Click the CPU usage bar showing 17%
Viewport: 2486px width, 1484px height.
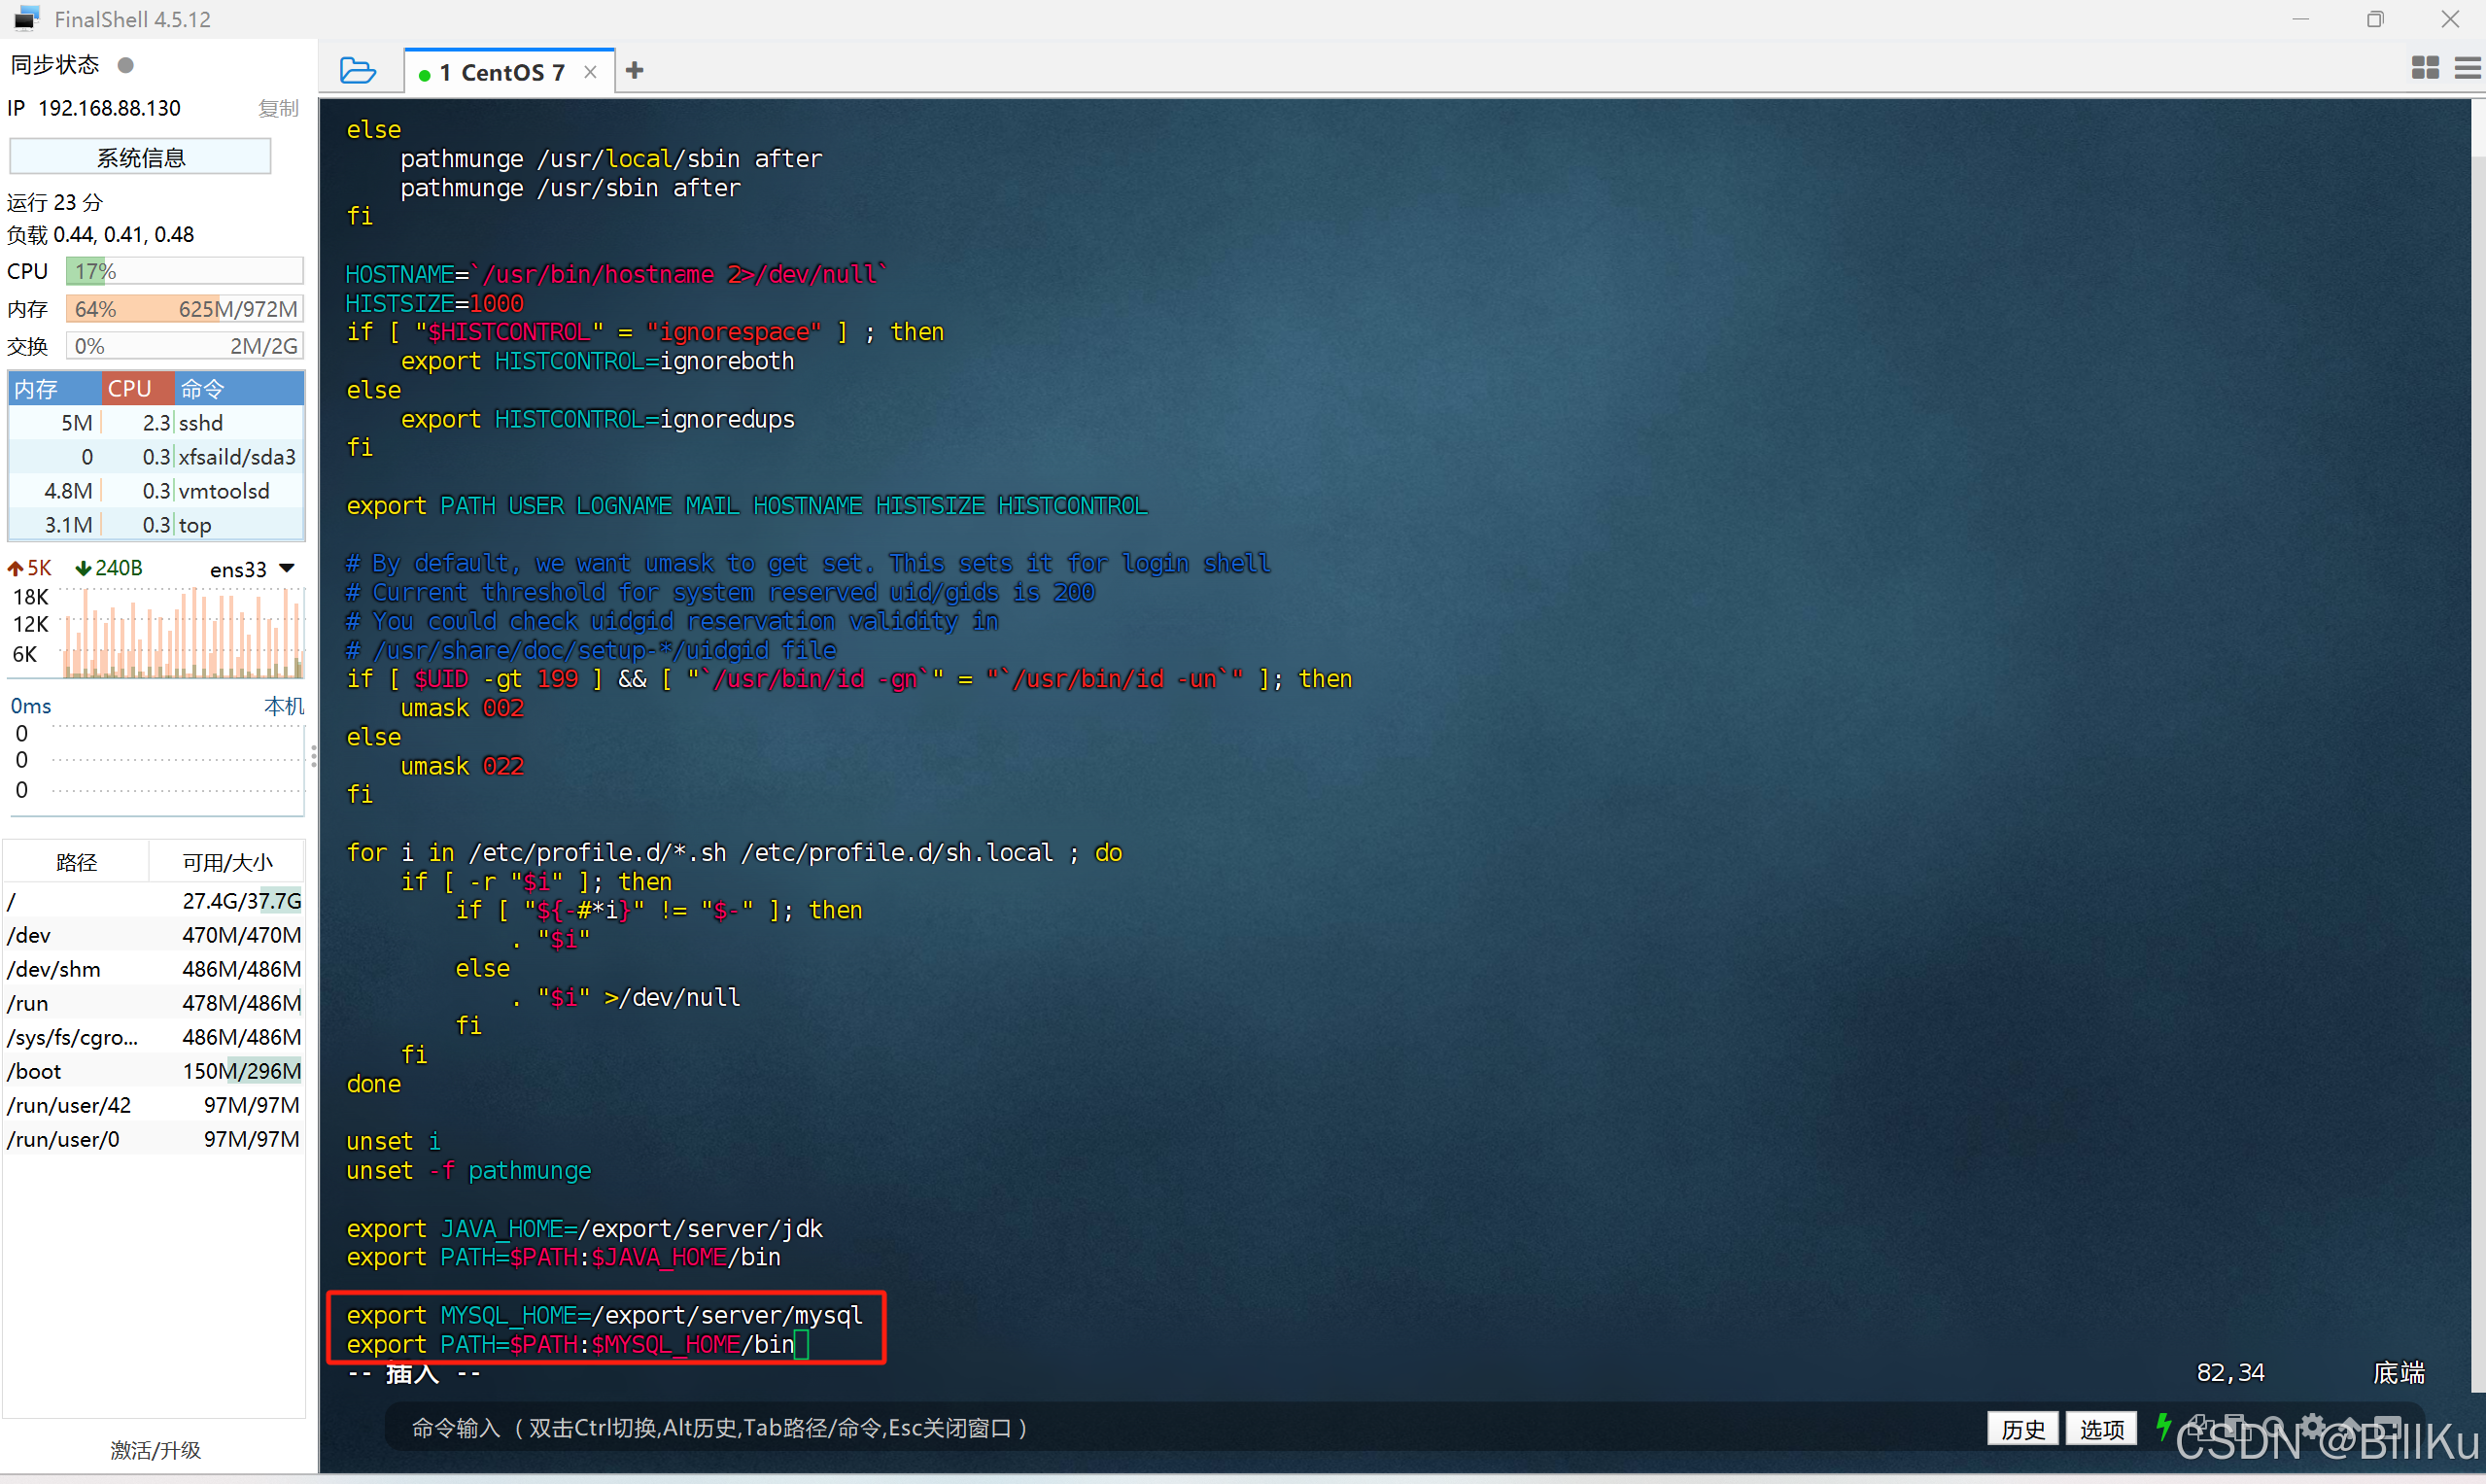click(x=184, y=271)
